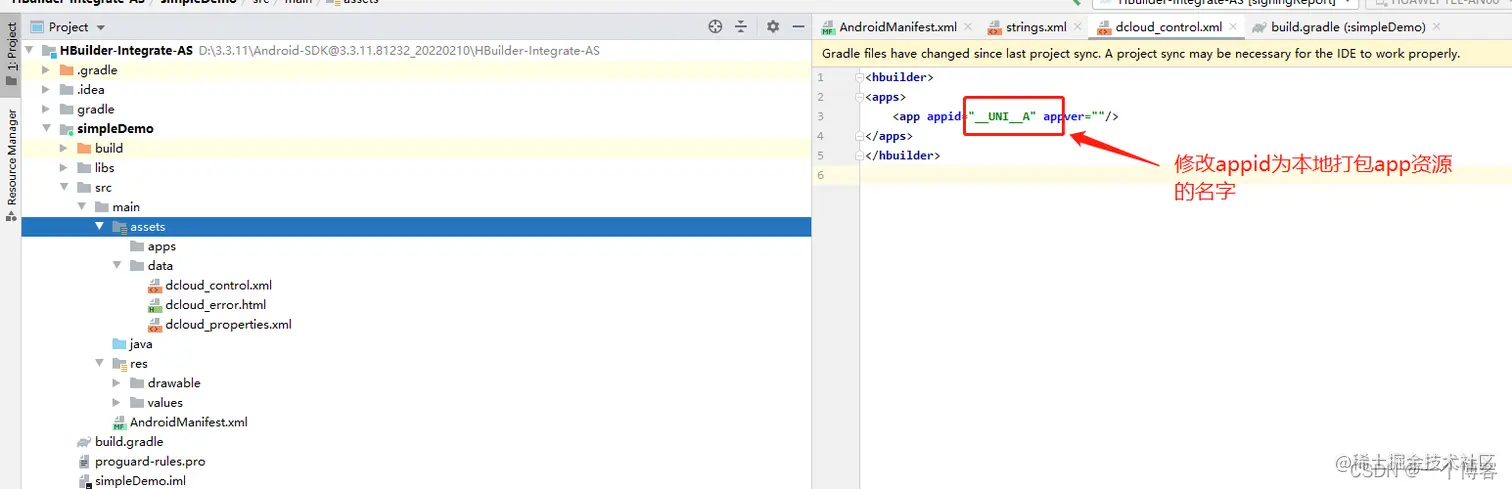Collapse the selected assets folder arrow

coord(99,227)
